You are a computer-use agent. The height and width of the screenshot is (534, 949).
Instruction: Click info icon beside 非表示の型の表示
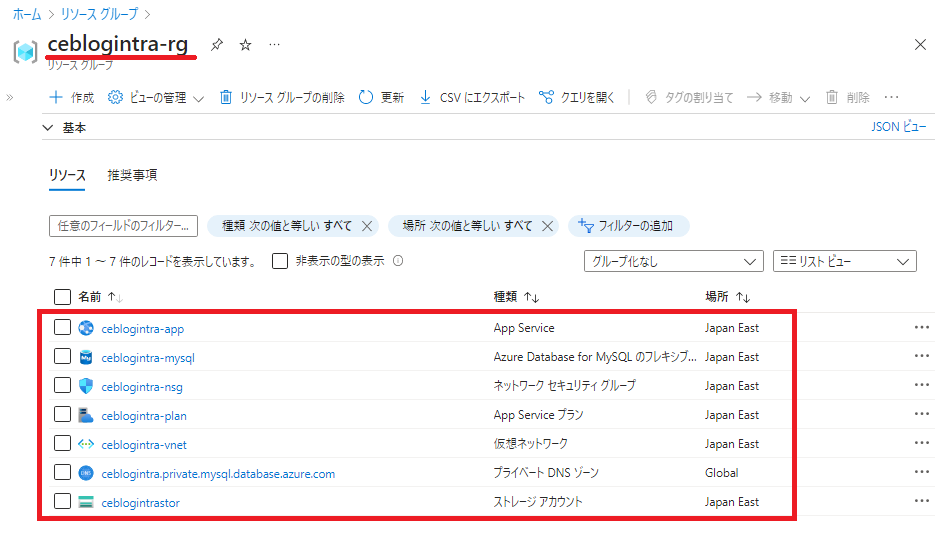point(398,261)
